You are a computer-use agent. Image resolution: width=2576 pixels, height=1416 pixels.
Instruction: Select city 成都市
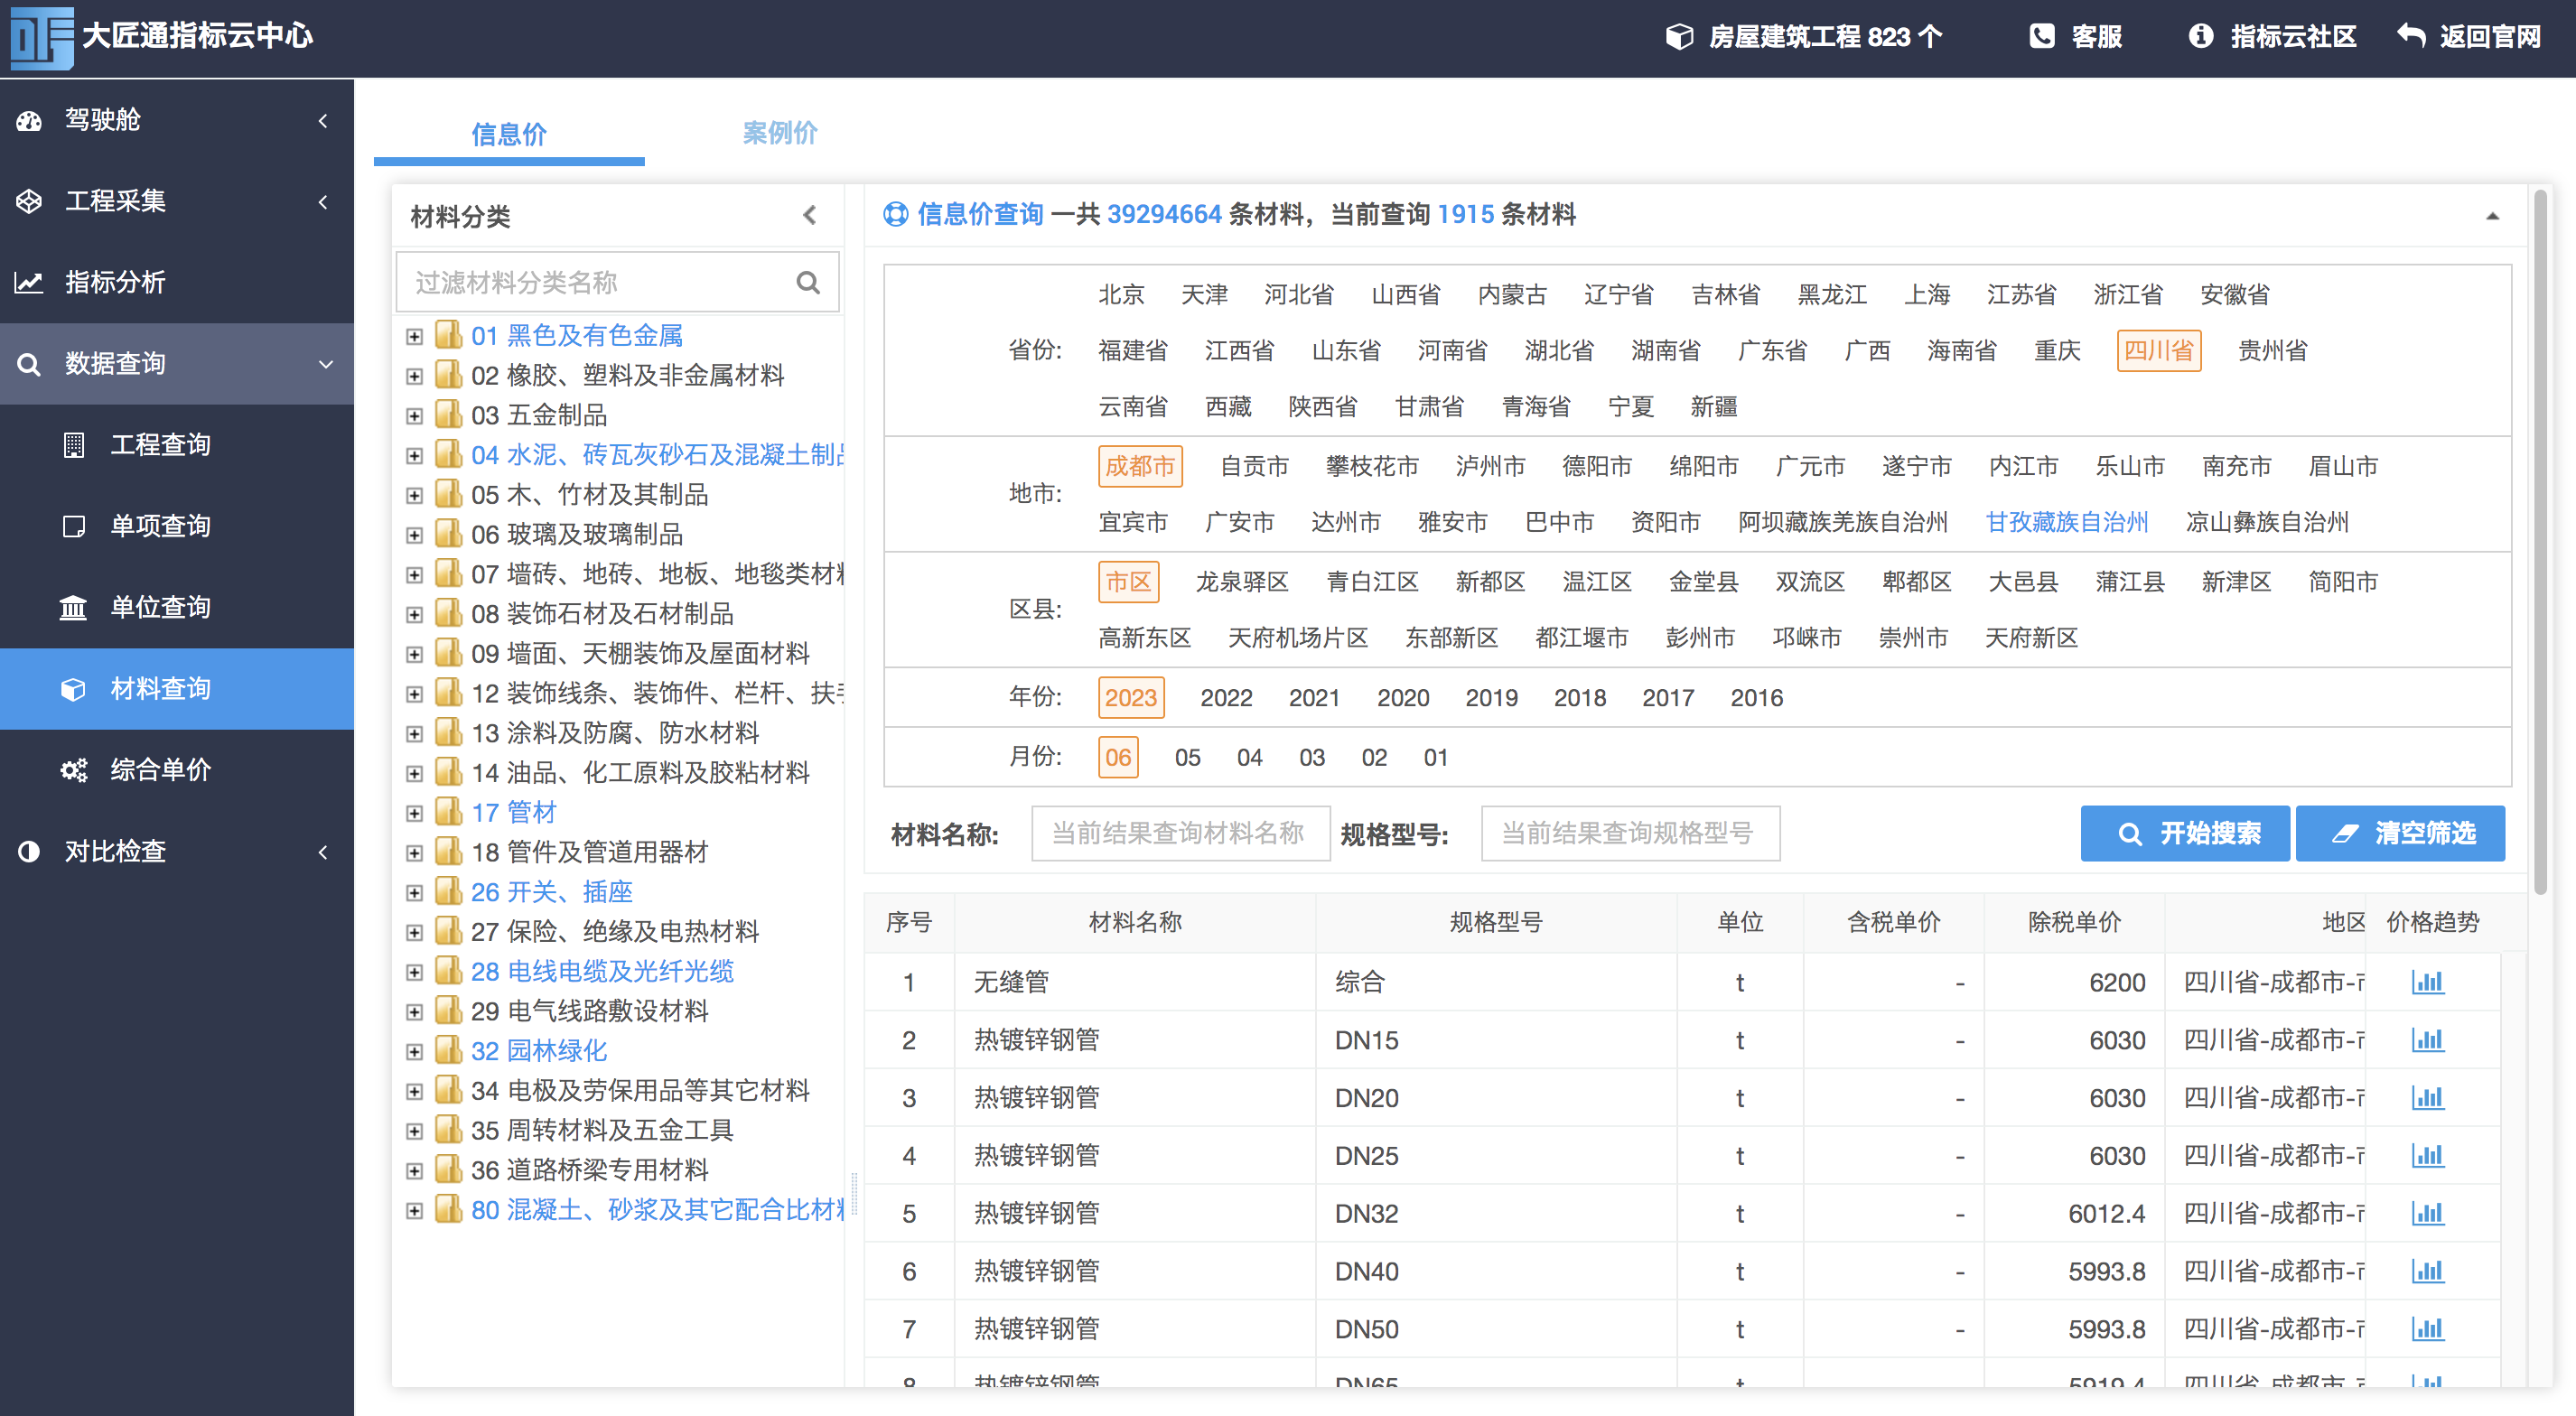[x=1140, y=467]
